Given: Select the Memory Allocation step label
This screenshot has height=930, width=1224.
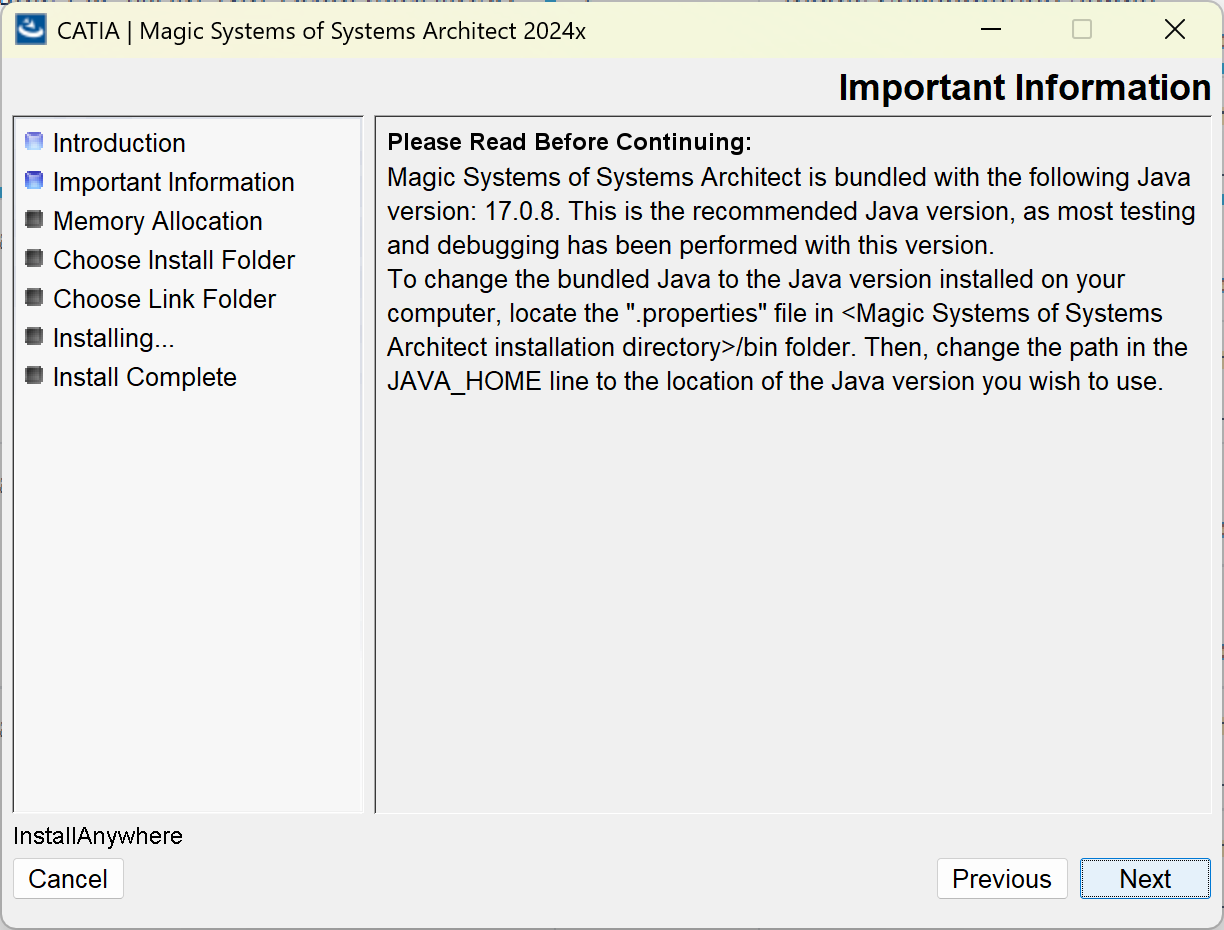Looking at the screenshot, I should click(x=158, y=221).
